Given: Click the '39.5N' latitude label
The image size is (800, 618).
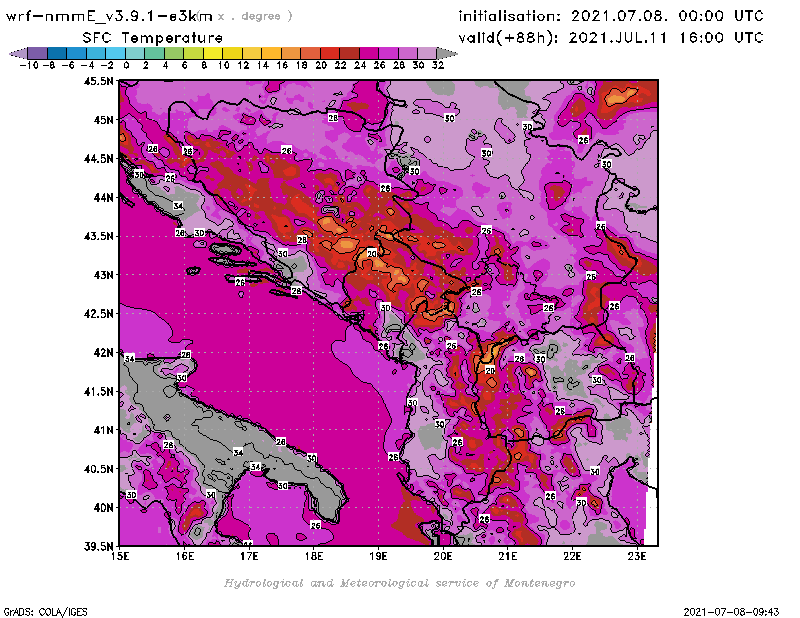Looking at the screenshot, I should point(99,547).
